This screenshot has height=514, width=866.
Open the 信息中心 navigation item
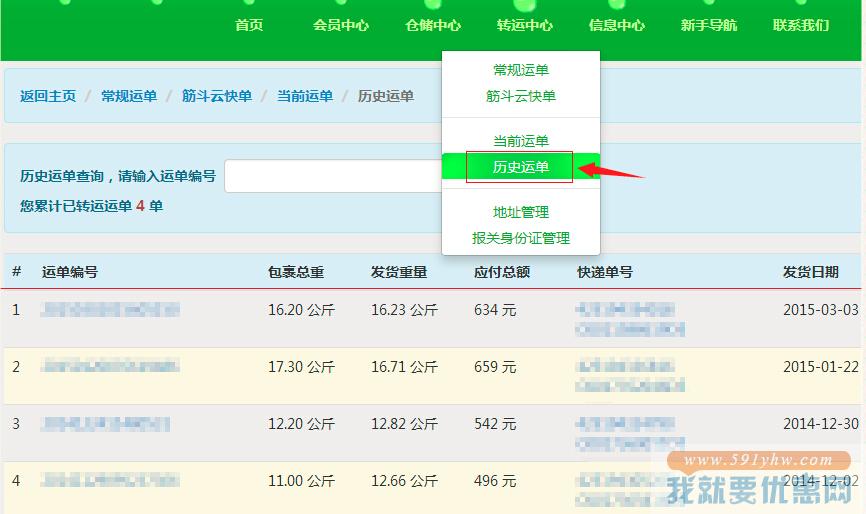tap(616, 25)
